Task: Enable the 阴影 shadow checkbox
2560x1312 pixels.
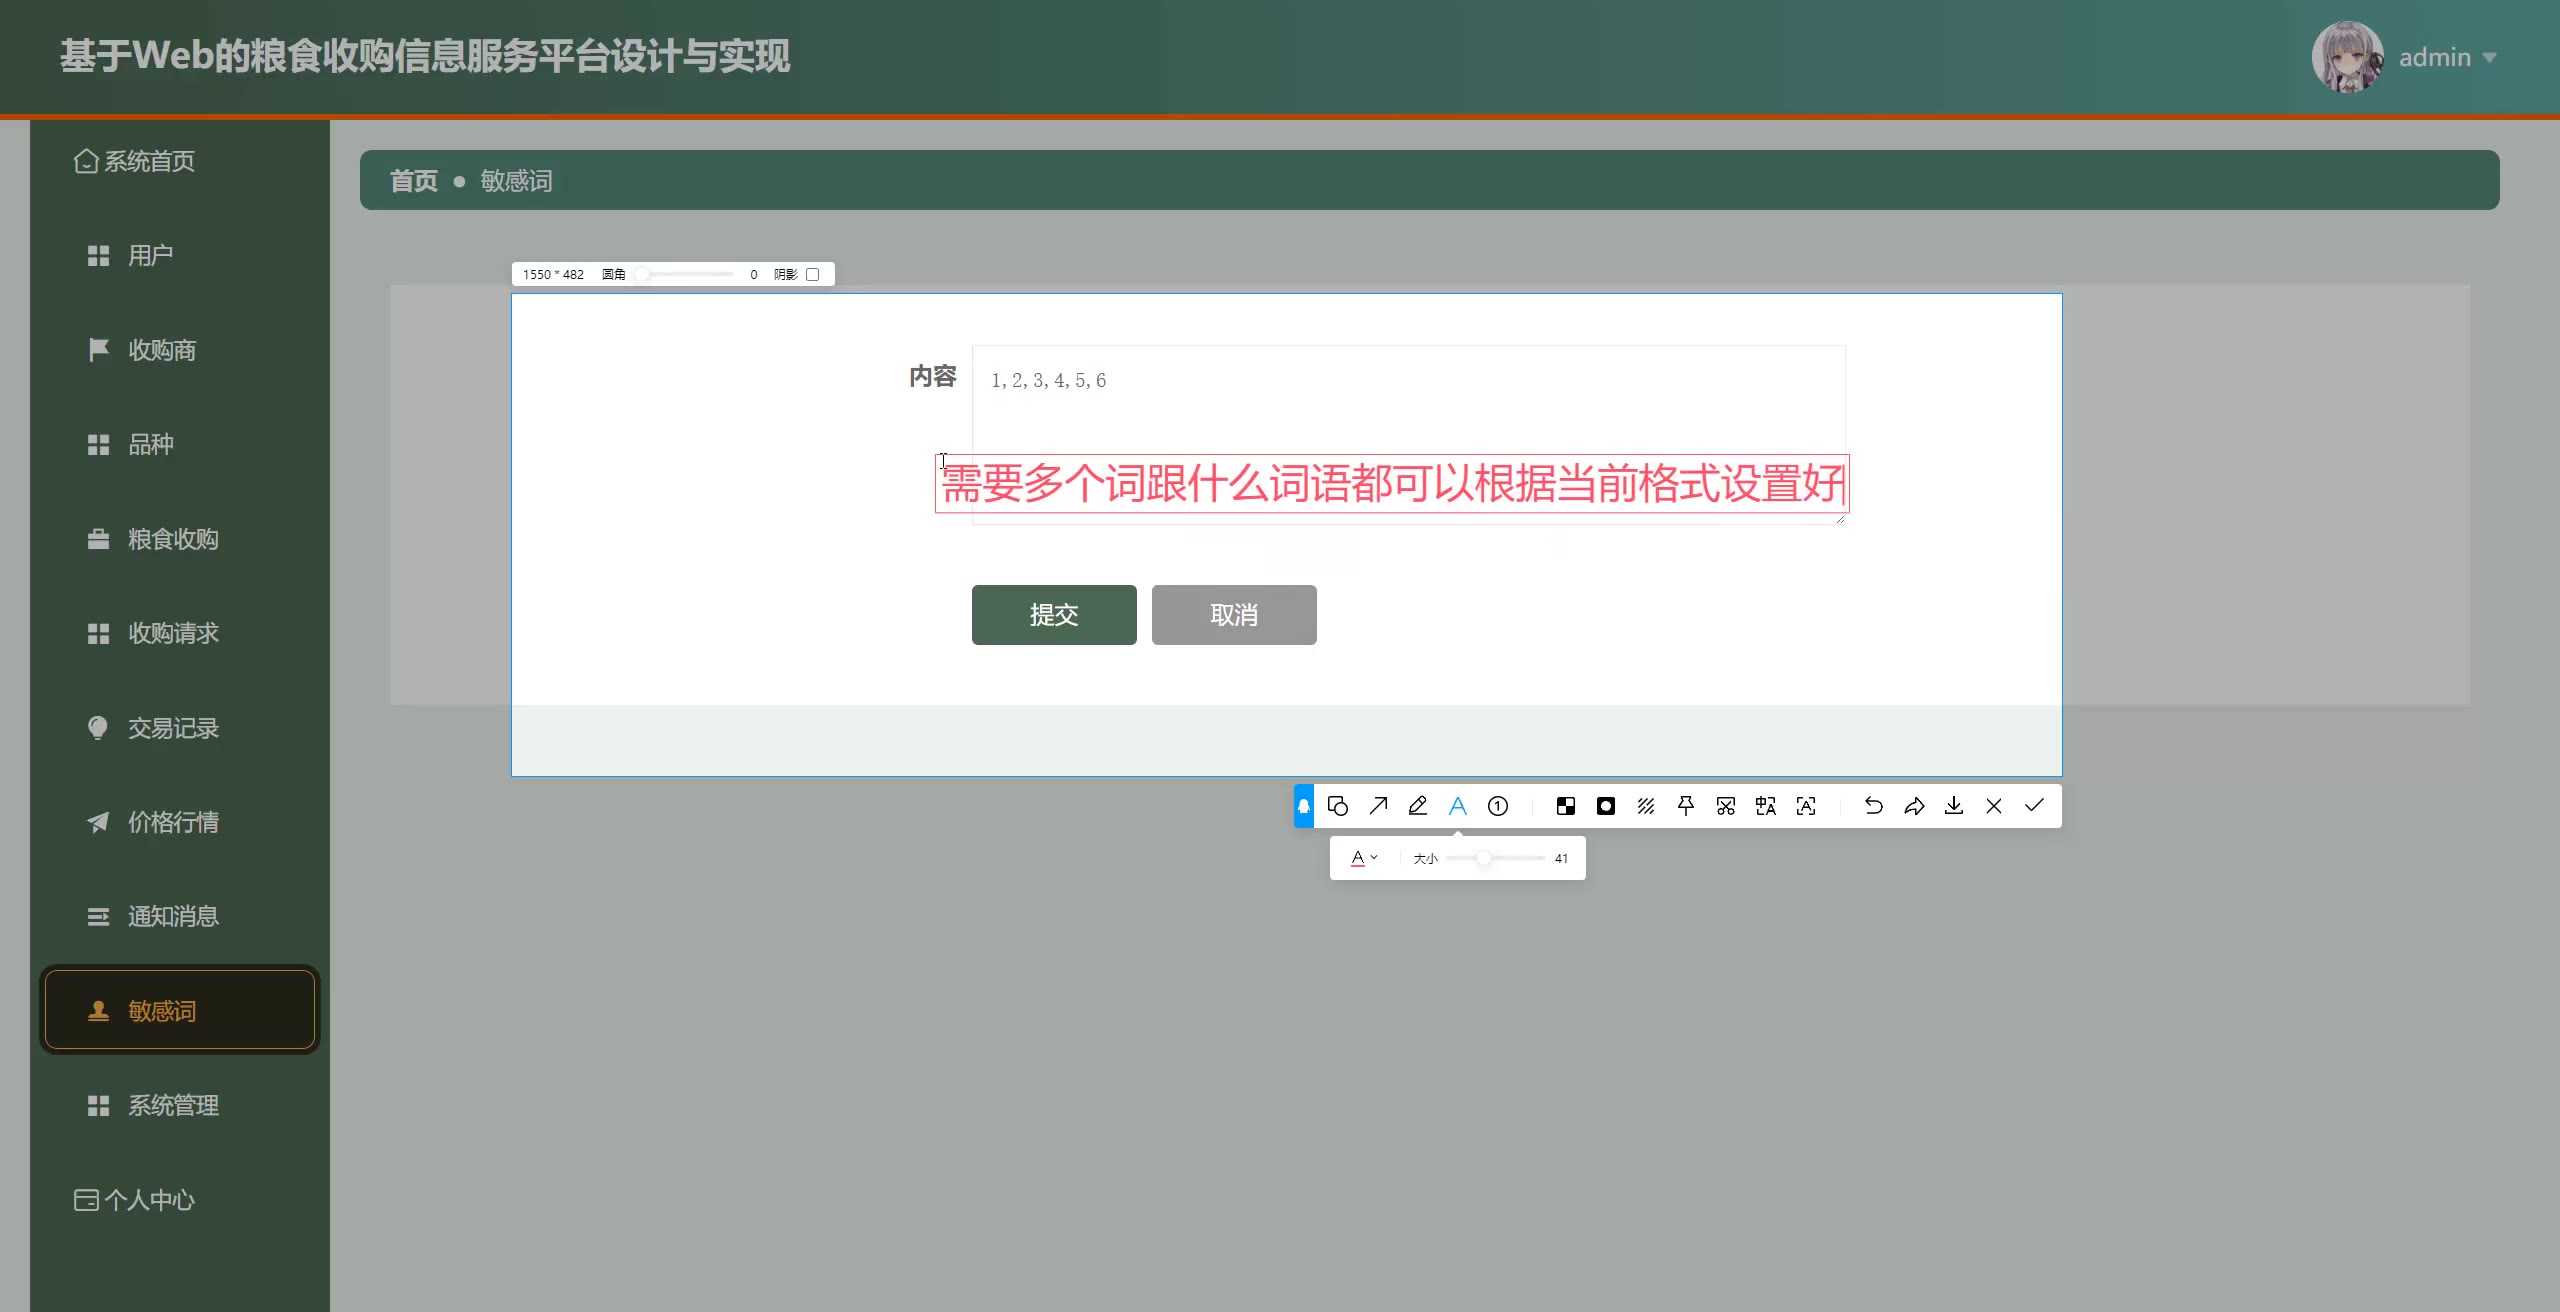Action: [813, 274]
